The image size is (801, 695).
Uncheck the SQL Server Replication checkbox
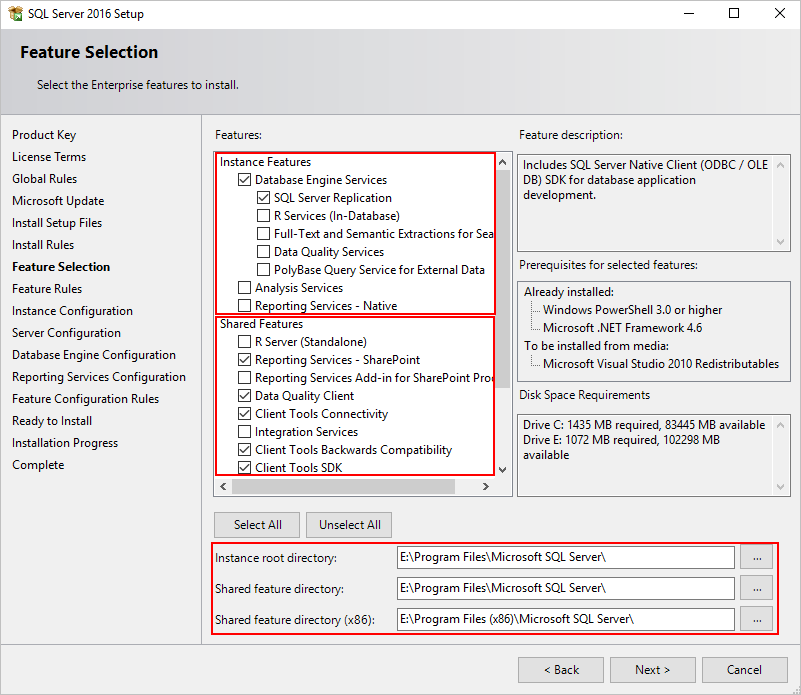tap(263, 198)
